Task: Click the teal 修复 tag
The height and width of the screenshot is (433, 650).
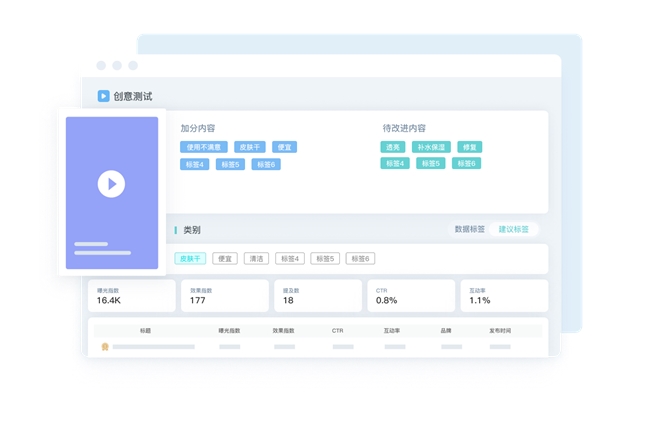Action: pos(469,147)
